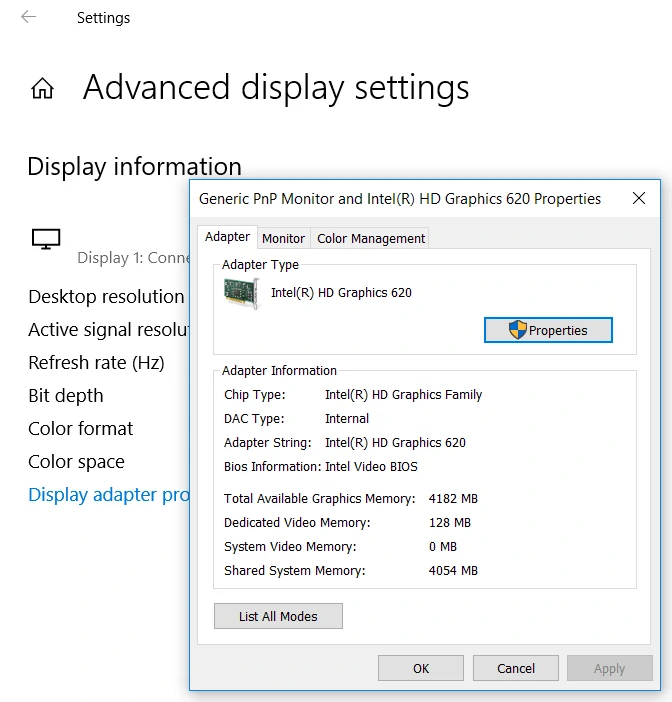Click Total Available Graphics Memory 4182 MB
This screenshot has height=702, width=672.
(453, 499)
